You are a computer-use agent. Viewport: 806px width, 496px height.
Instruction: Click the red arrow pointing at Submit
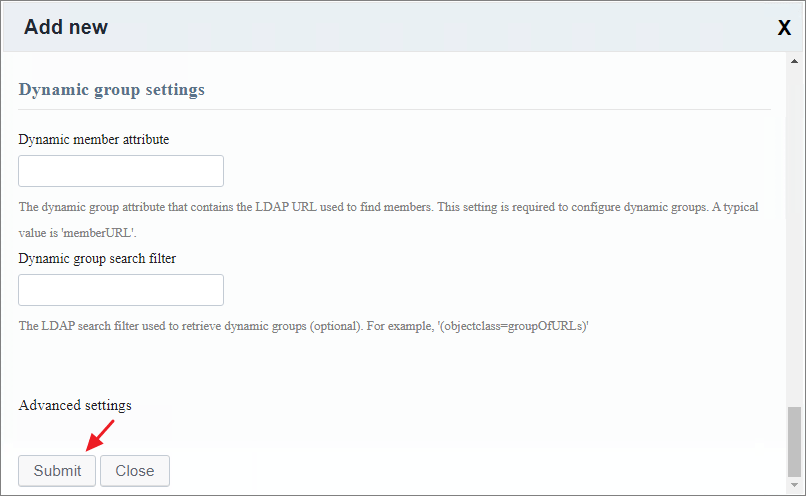[x=101, y=435]
